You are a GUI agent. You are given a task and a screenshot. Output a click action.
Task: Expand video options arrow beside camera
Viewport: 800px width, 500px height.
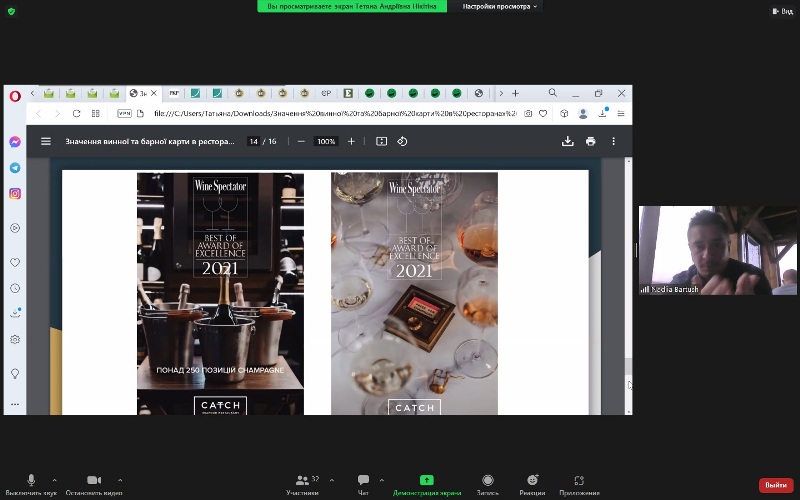coord(120,480)
